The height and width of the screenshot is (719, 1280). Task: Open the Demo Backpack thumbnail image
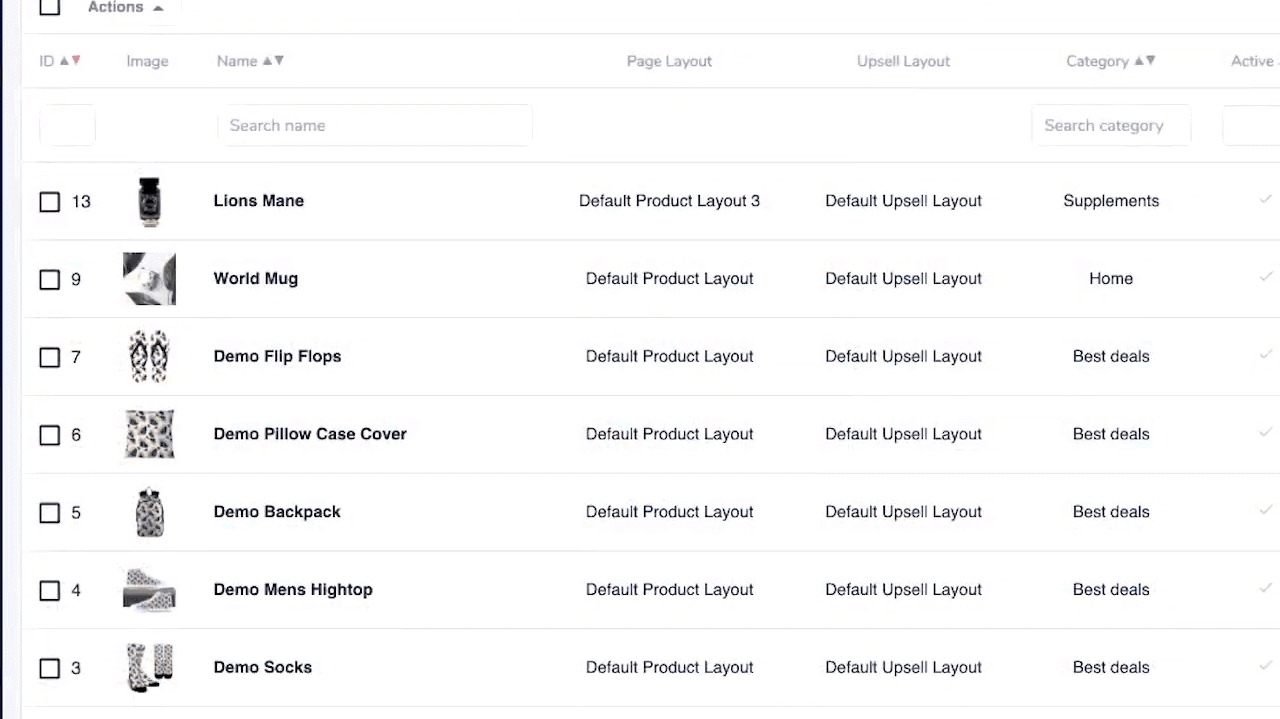tap(149, 512)
